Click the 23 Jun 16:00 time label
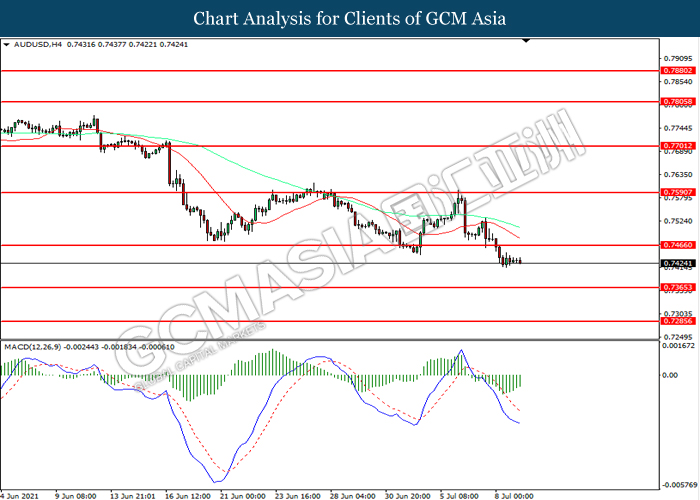 pyautogui.click(x=297, y=496)
